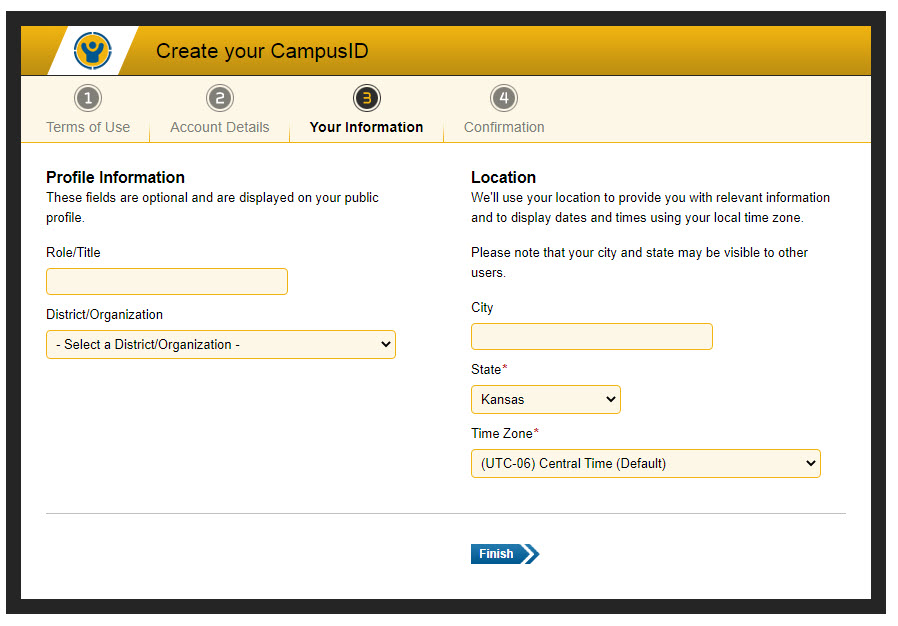Click the step 2 circle icon
The height and width of the screenshot is (626, 898).
coord(220,98)
